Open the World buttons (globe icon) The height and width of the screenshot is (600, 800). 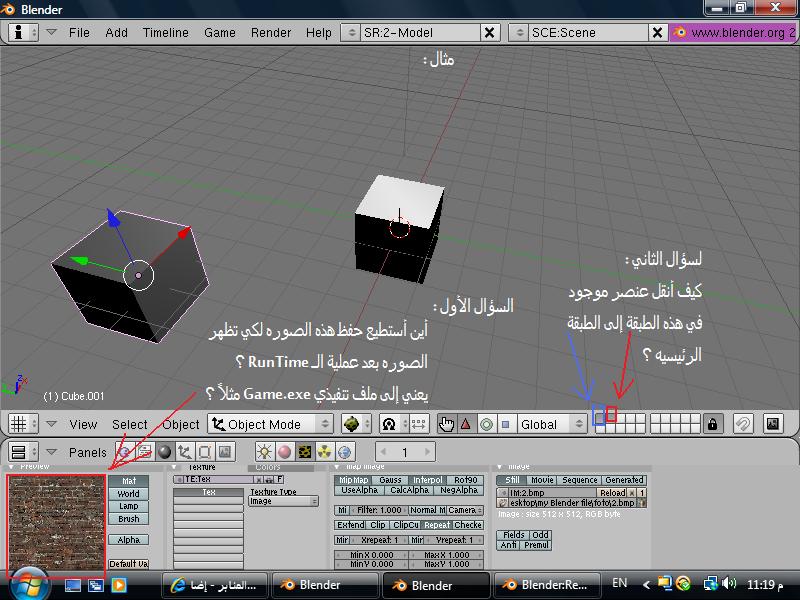344,452
